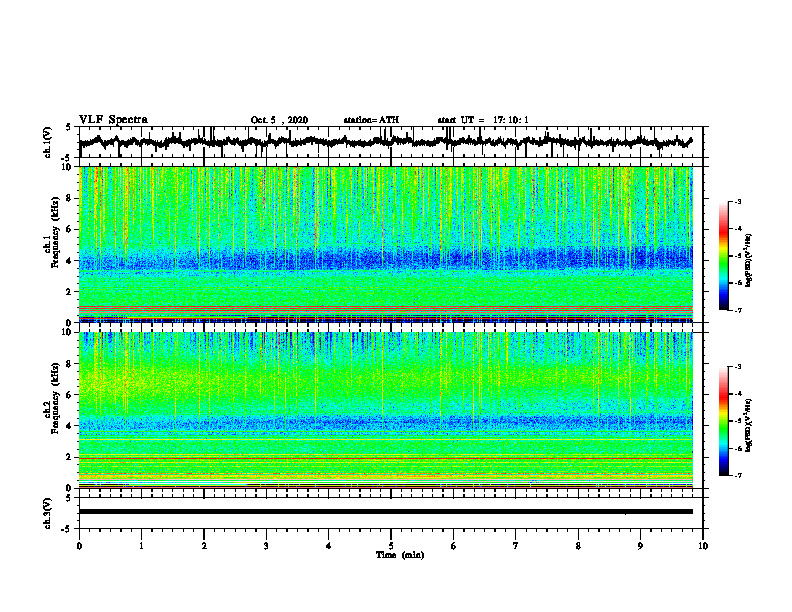
Task: Click the '5' tick on the ch.1(V) axis
Action: coord(69,128)
